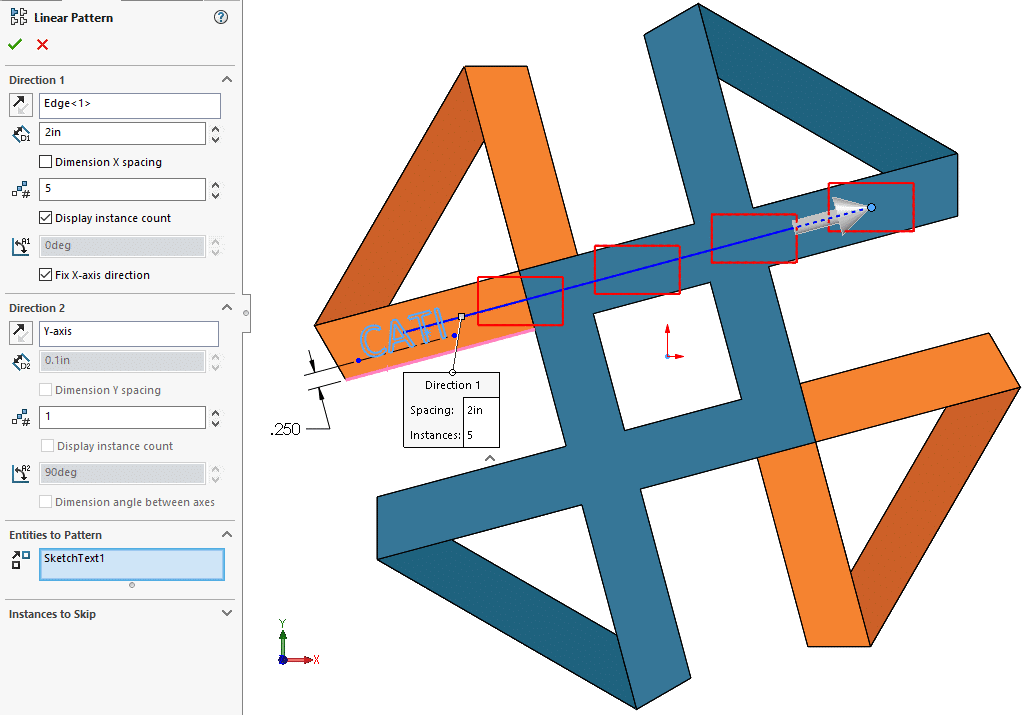Viewport: 1032px width, 715px height.
Task: Collapse the Direction 1 section
Action: click(227, 79)
